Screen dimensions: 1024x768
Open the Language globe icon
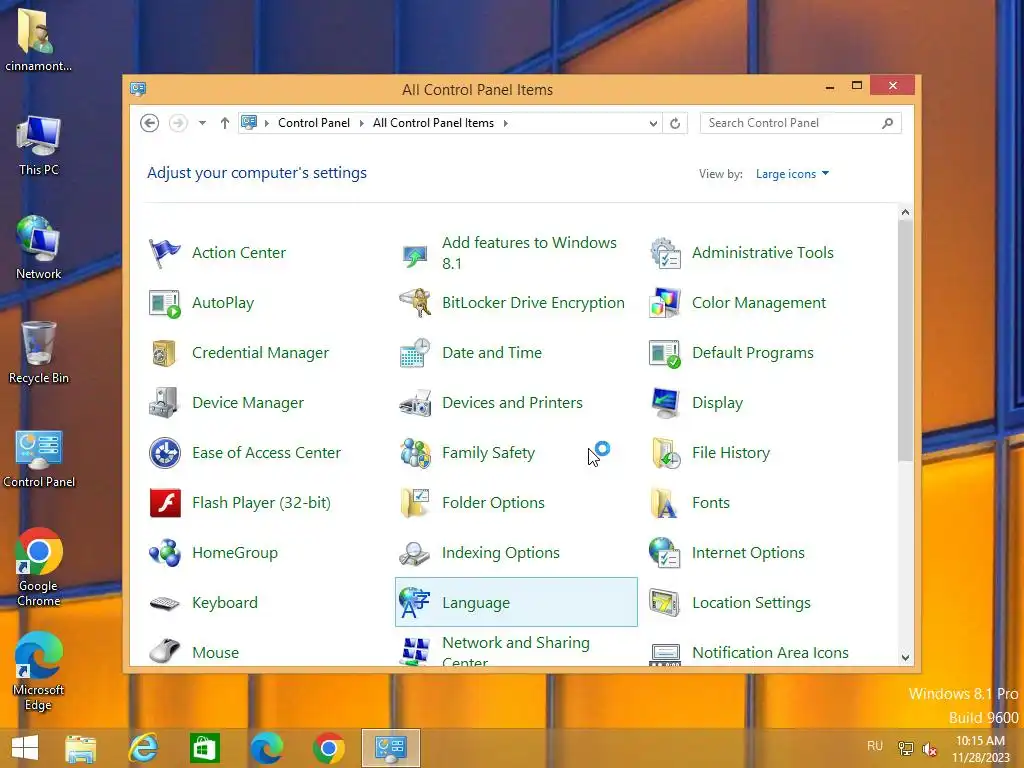415,603
